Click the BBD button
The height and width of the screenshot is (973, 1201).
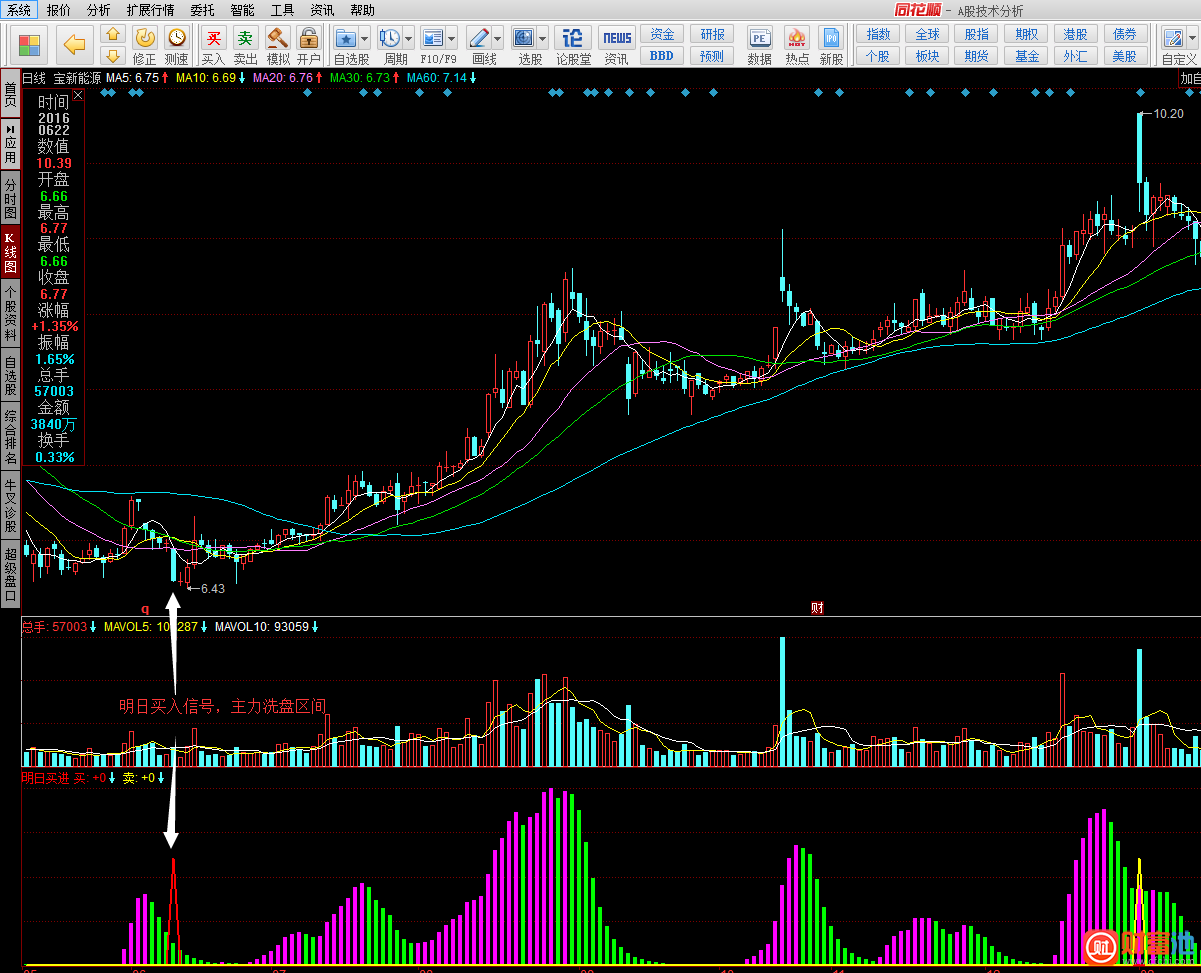[662, 56]
